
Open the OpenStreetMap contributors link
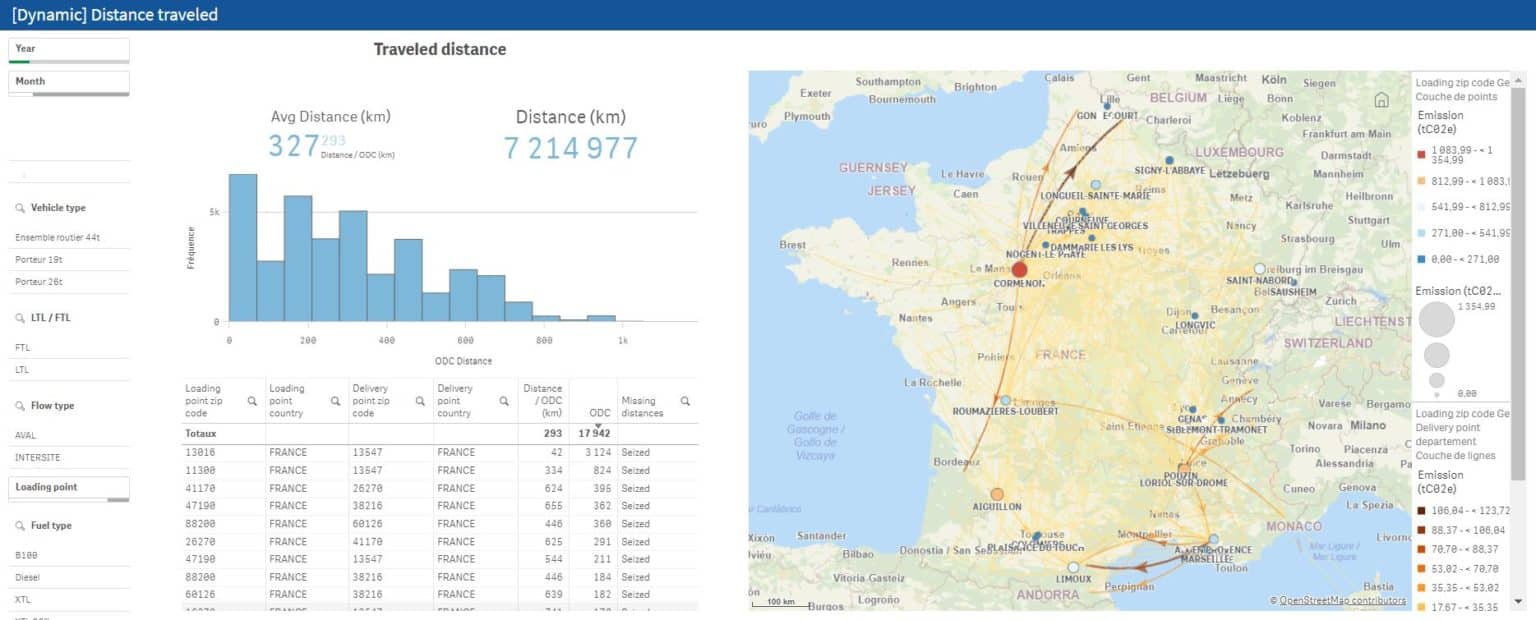point(1345,601)
